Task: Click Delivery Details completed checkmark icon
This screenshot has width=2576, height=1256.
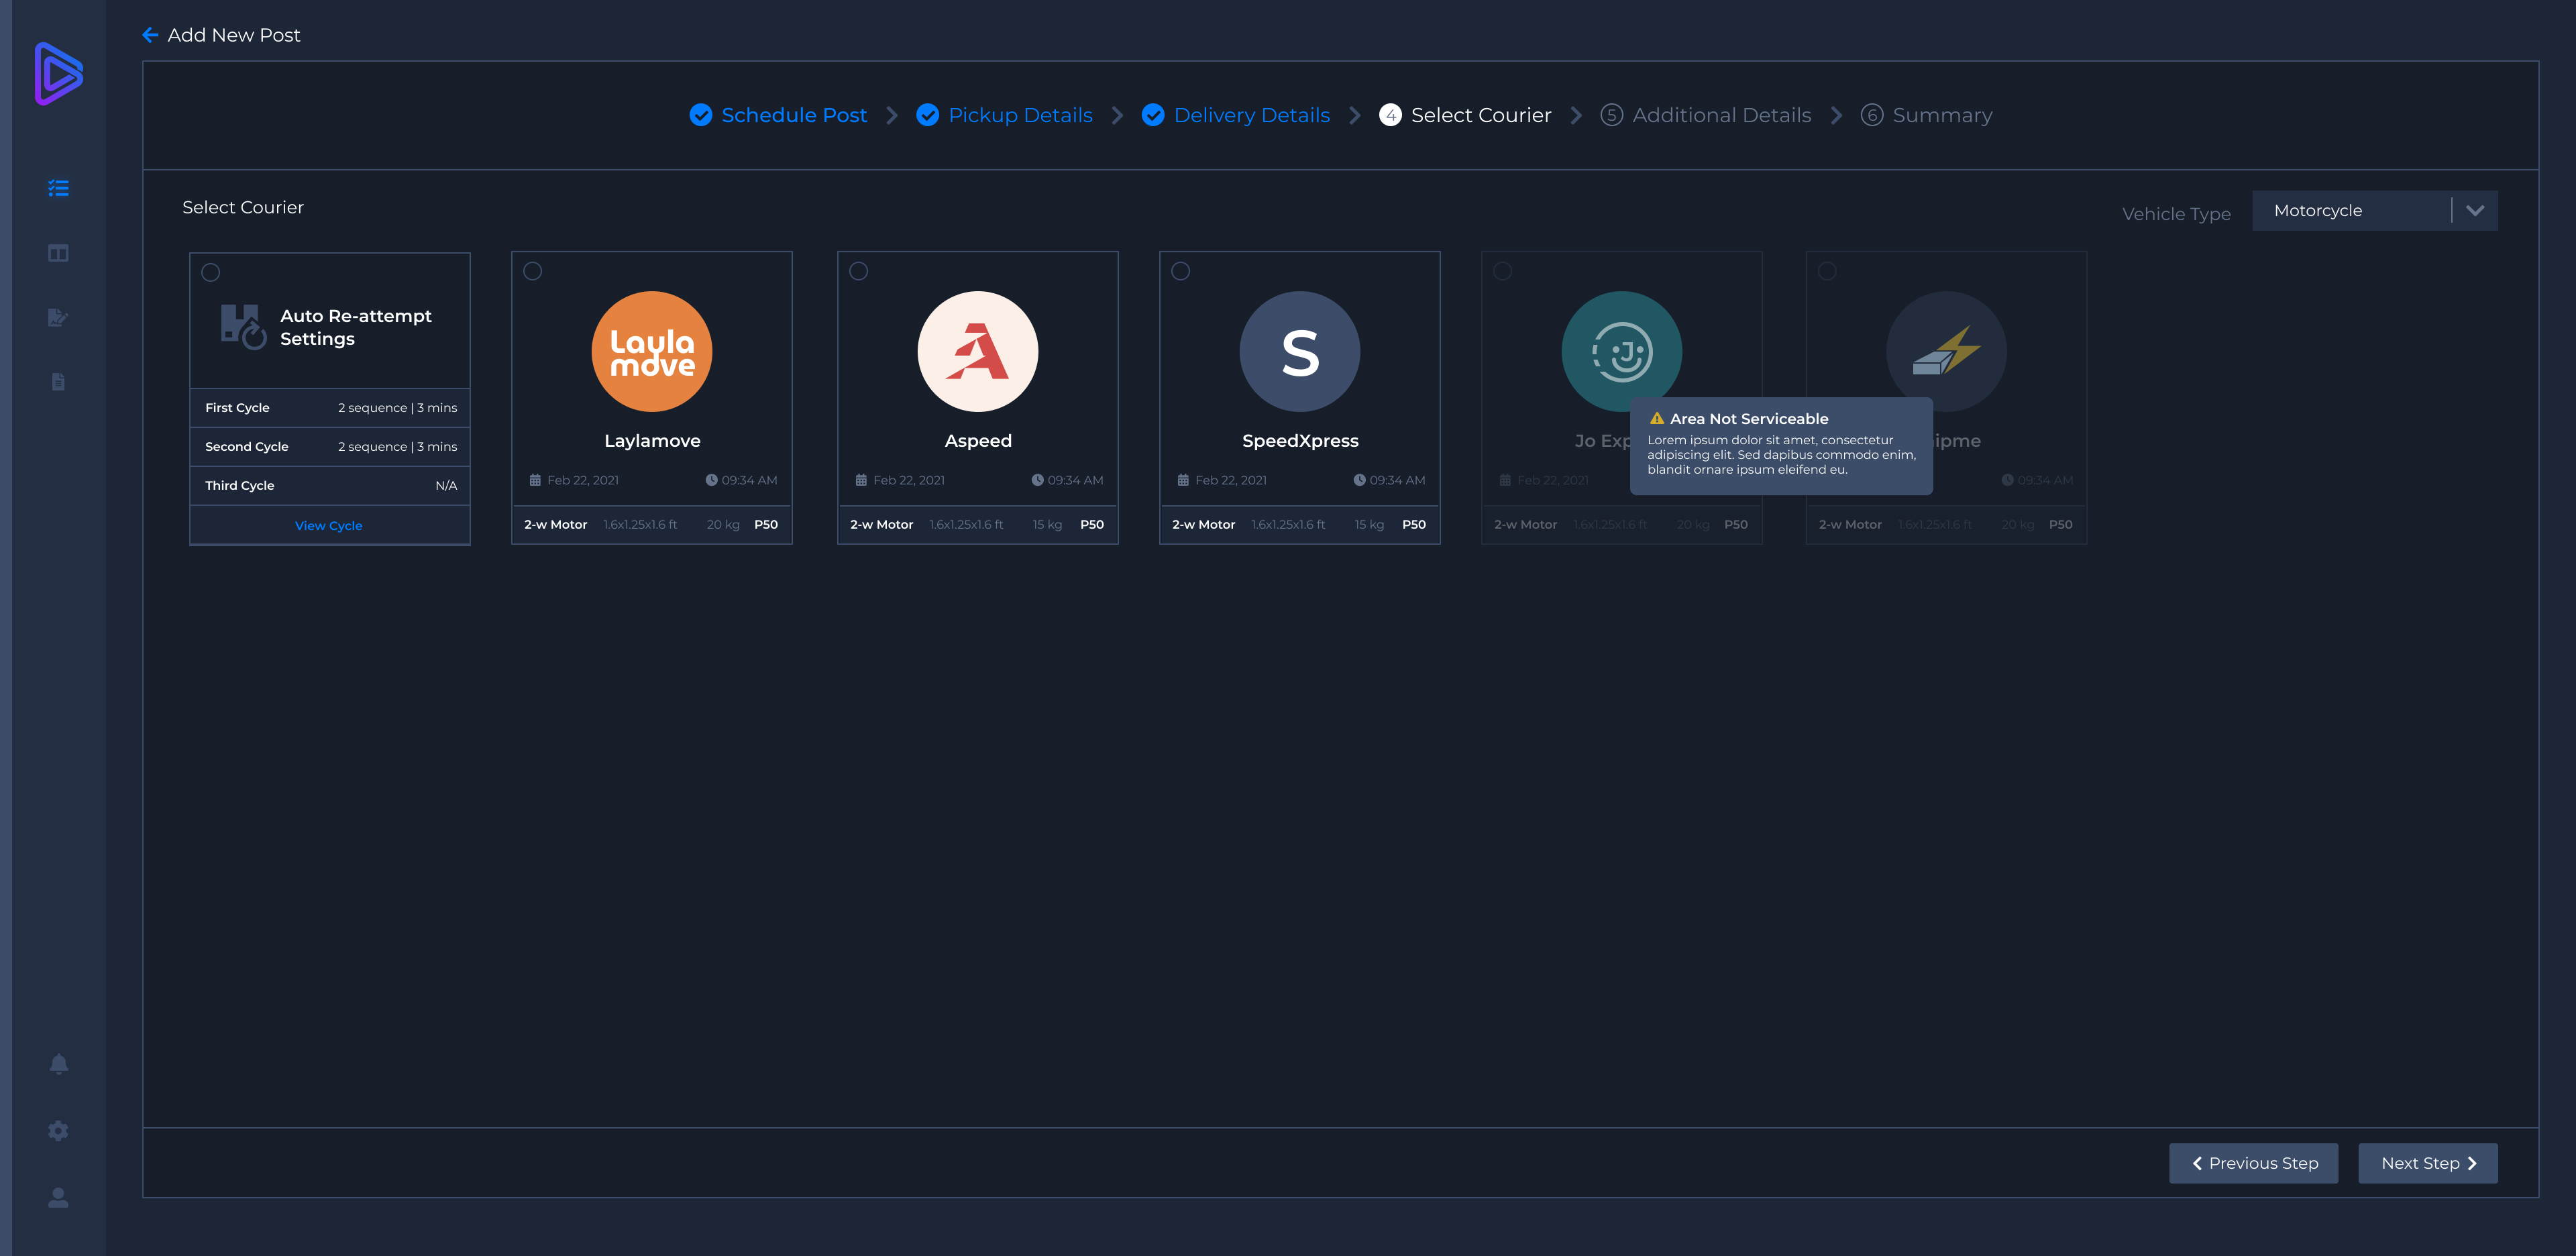Action: pos(1153,115)
